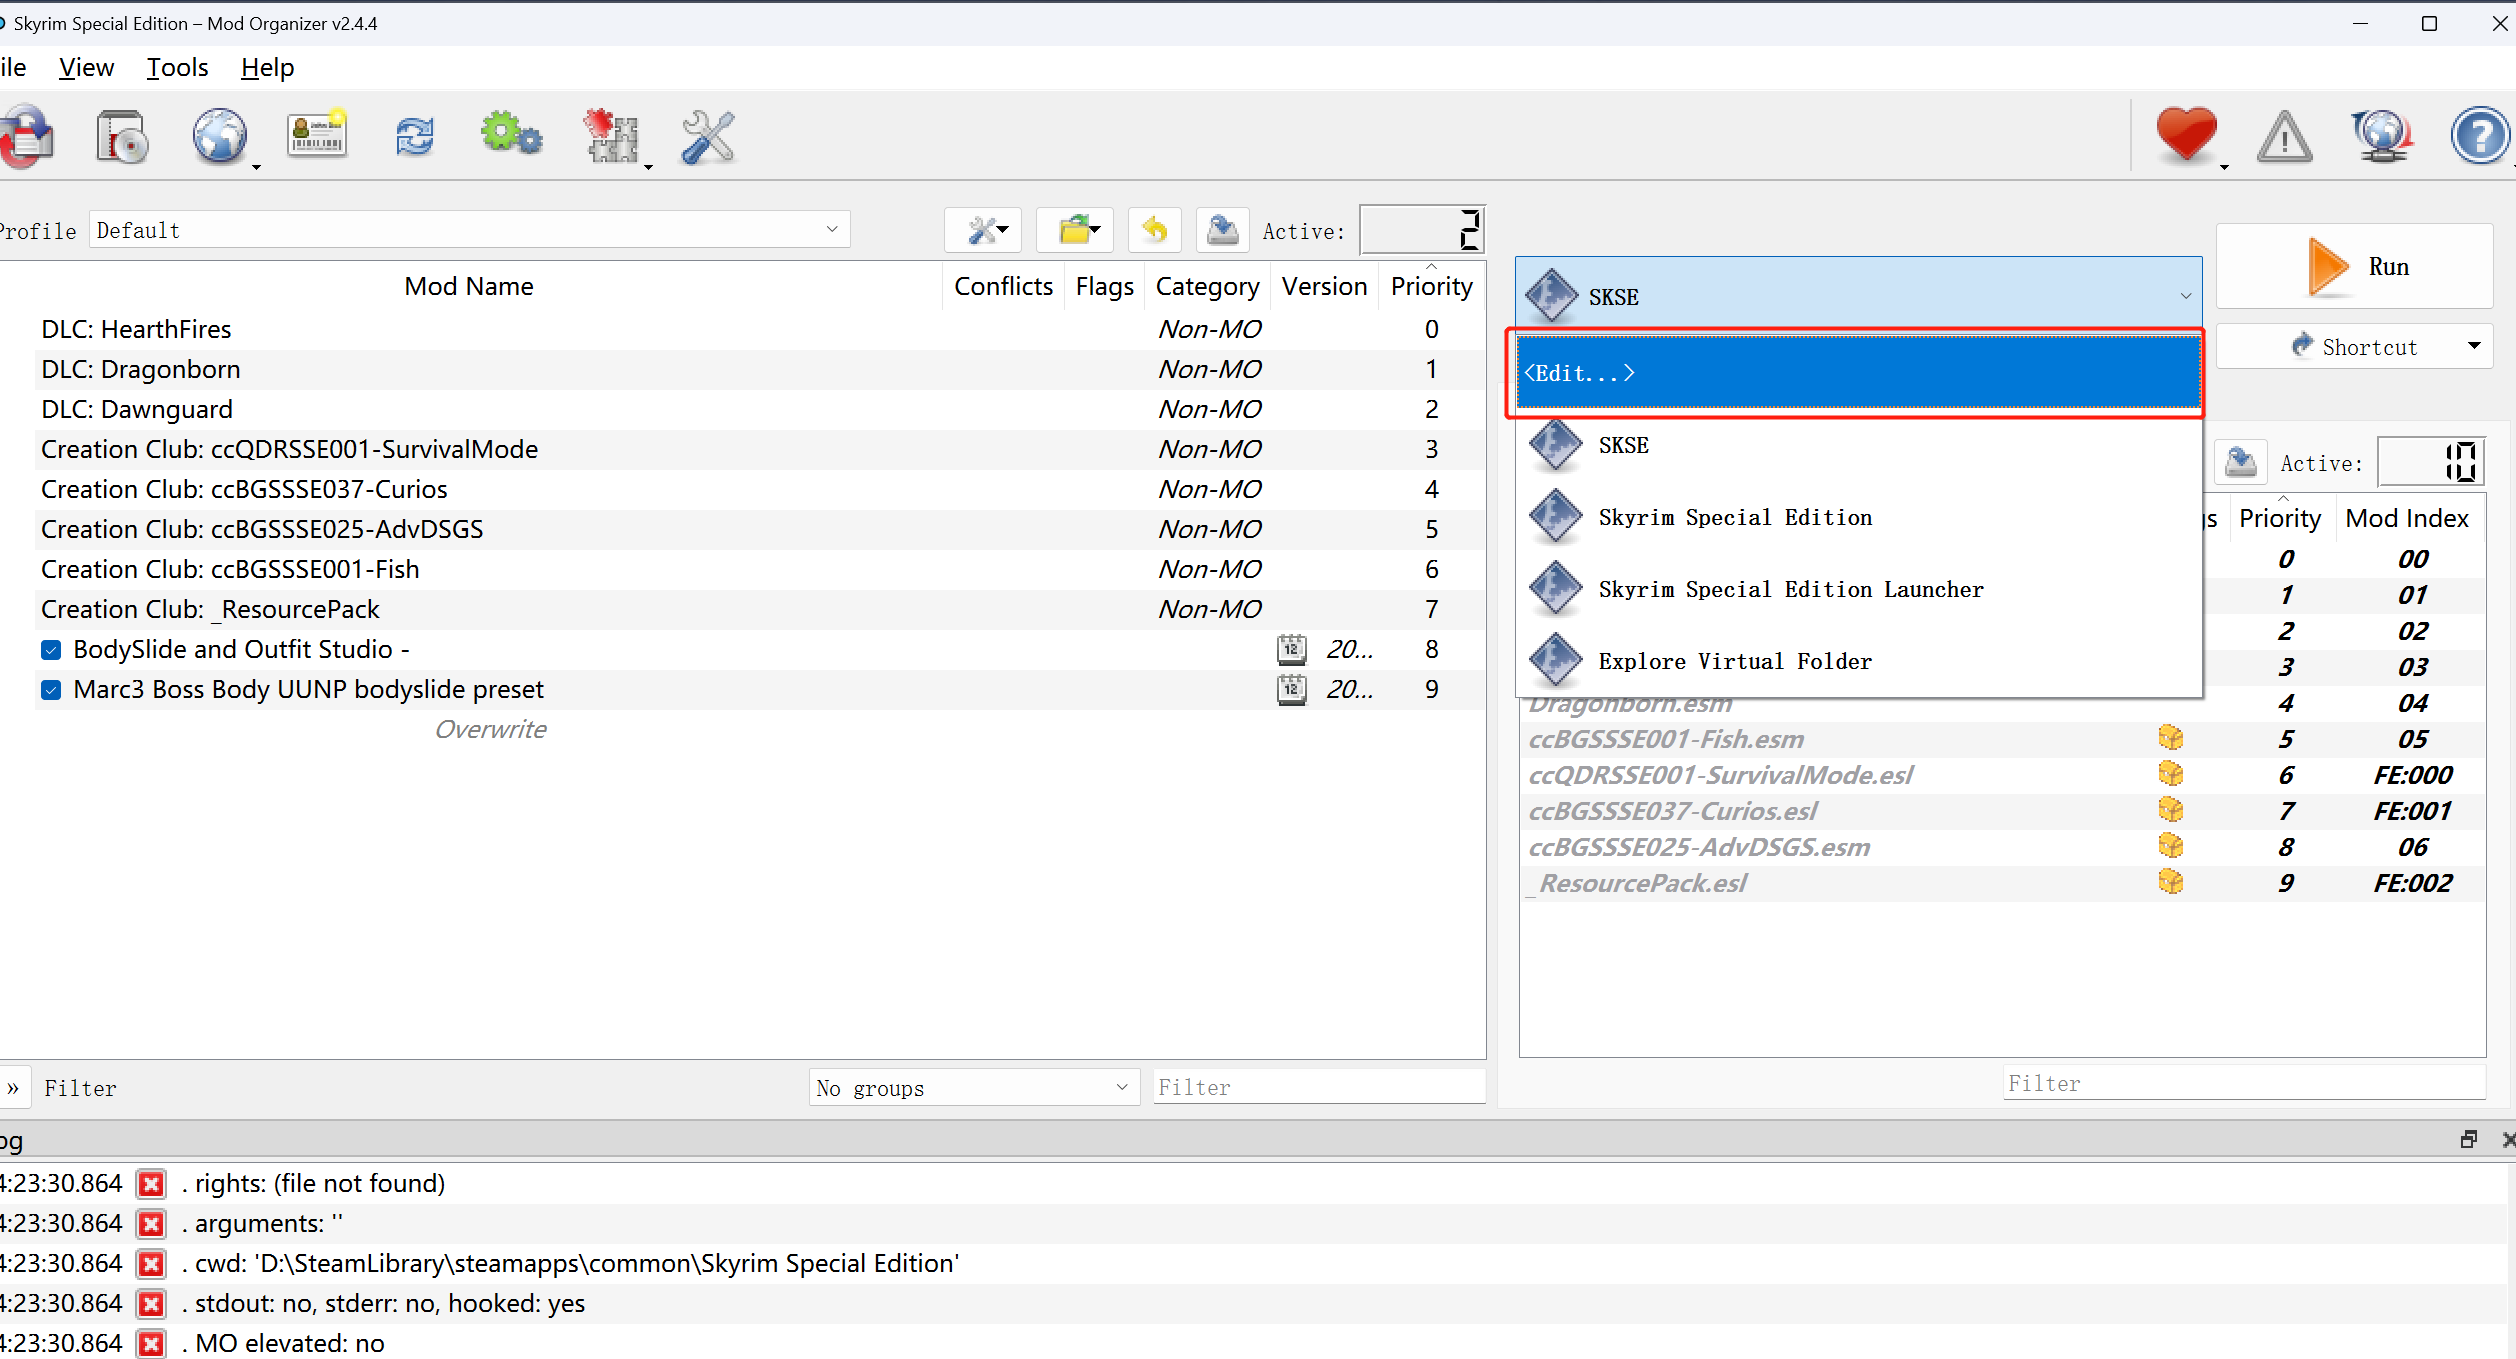Viewport: 2516px width, 1359px height.
Task: Open settings wrench and screwdriver icon
Action: point(707,137)
